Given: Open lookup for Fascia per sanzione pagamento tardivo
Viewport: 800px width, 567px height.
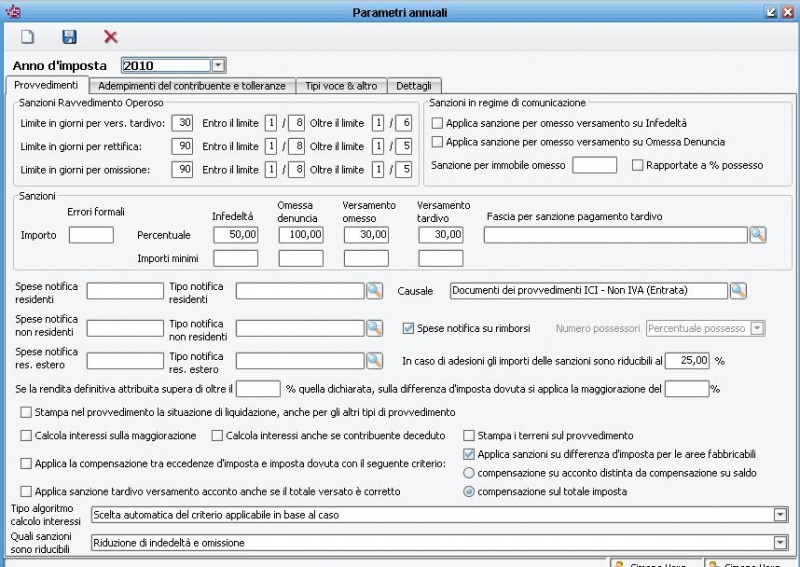Looking at the screenshot, I should point(758,235).
